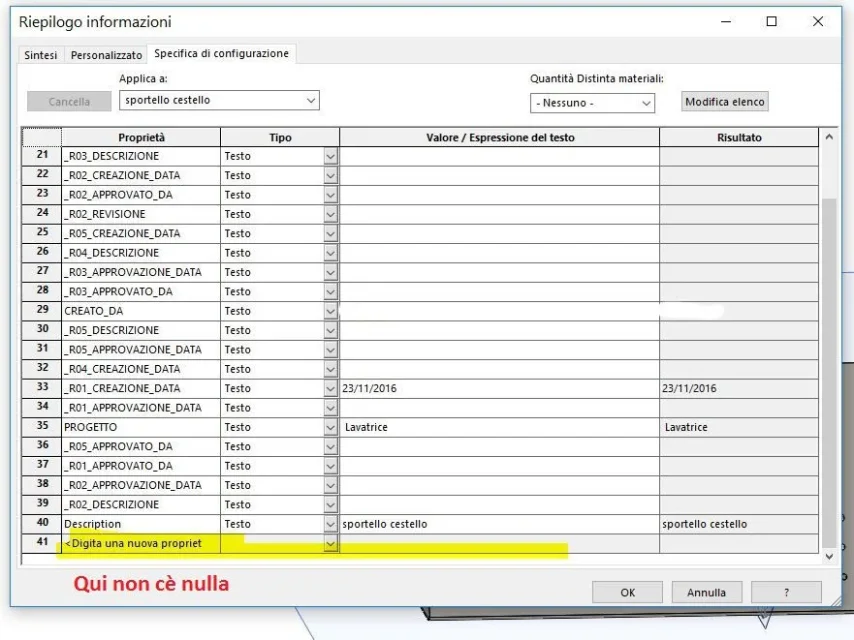This screenshot has width=854, height=640.
Task: Click the 'sportello cestello' value cell in row 40
Action: point(499,524)
